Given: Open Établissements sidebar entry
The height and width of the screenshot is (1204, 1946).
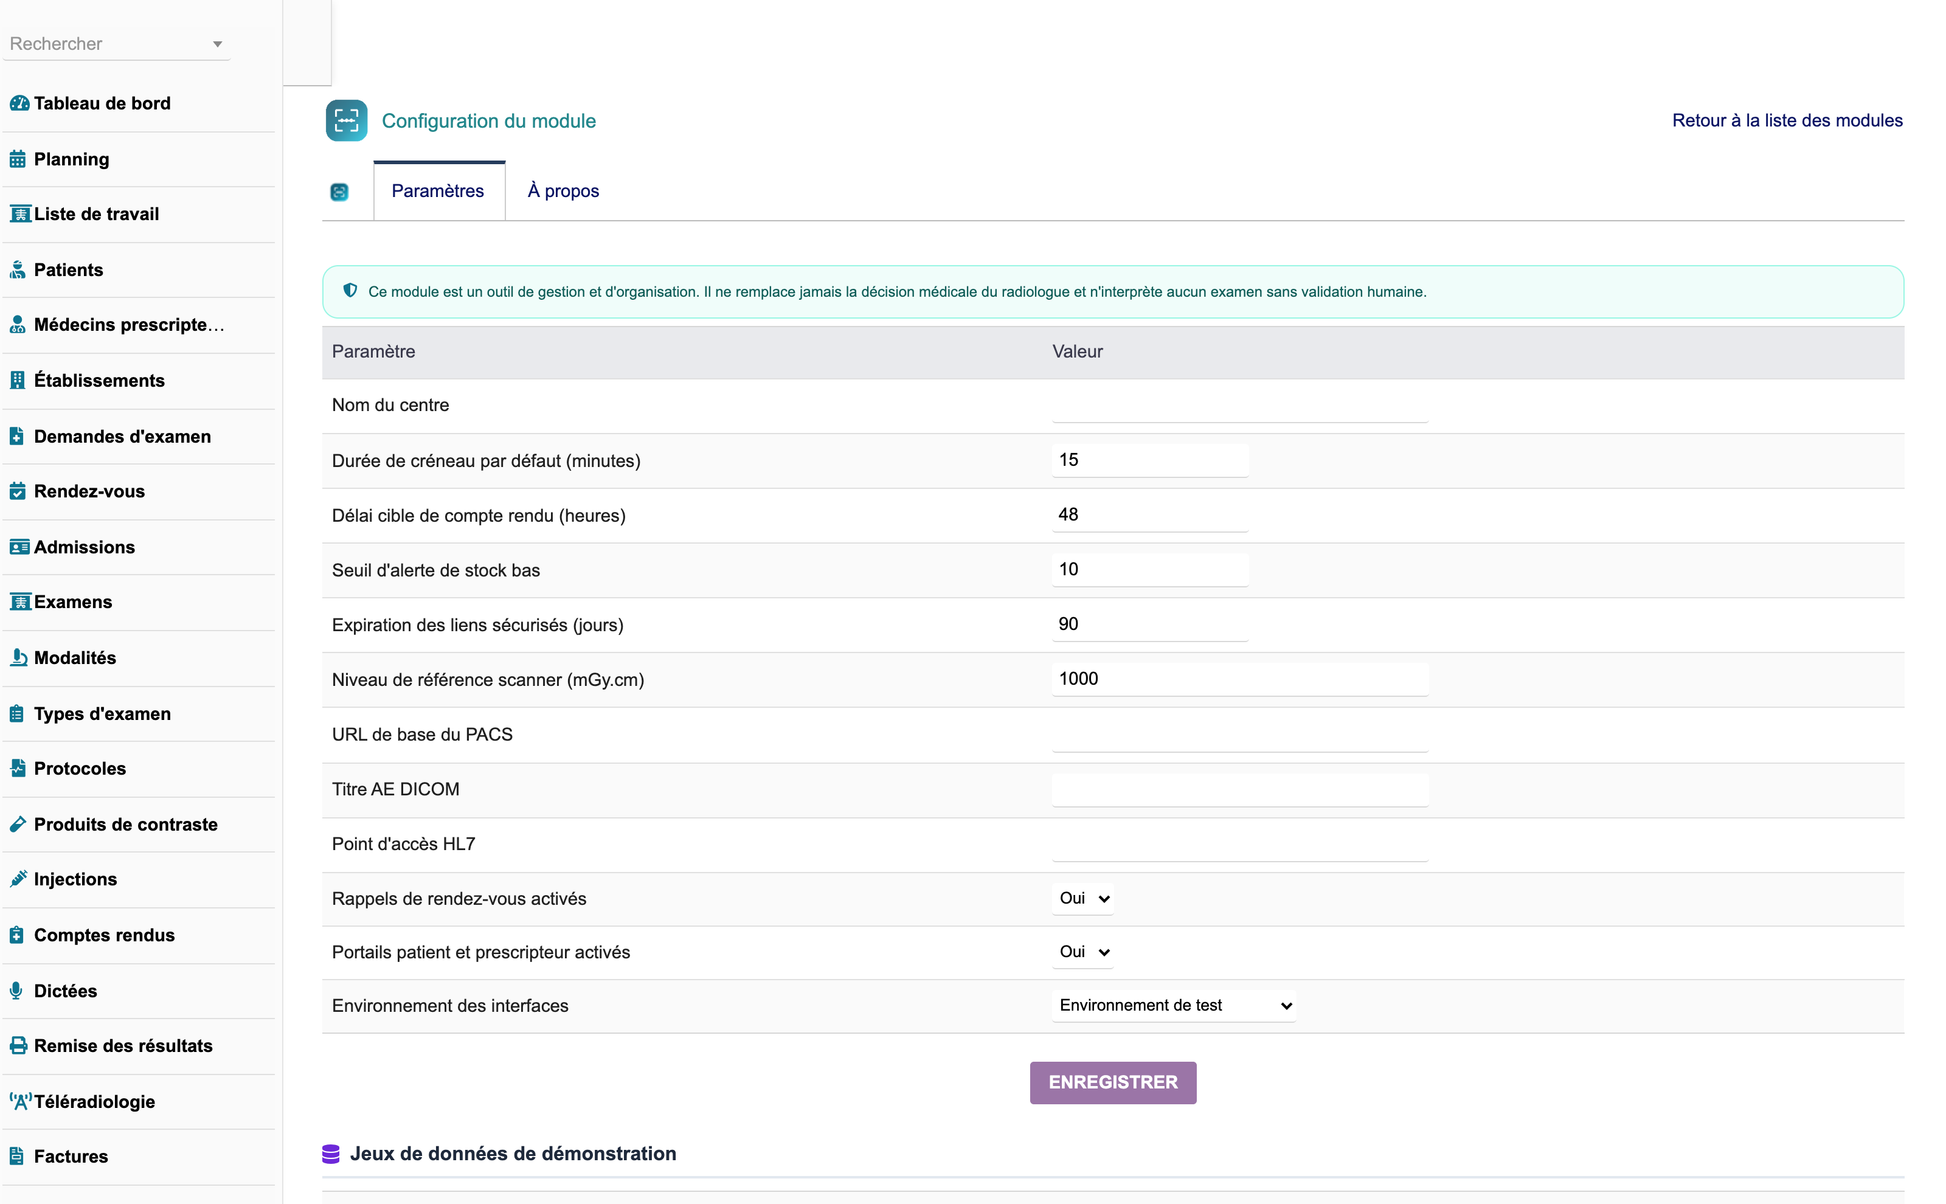Looking at the screenshot, I should [99, 380].
